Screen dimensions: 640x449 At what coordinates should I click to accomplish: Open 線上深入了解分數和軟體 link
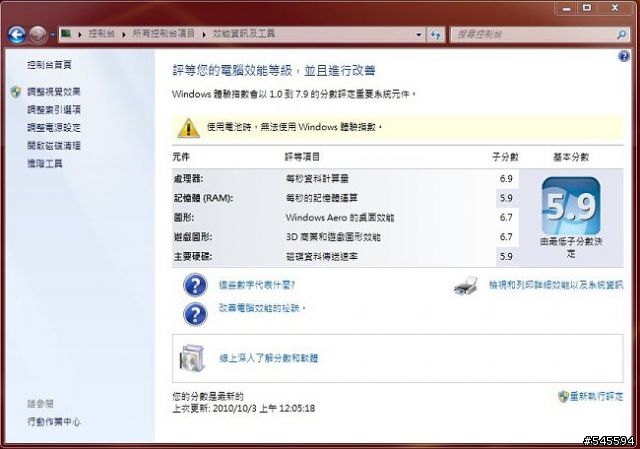pyautogui.click(x=269, y=358)
